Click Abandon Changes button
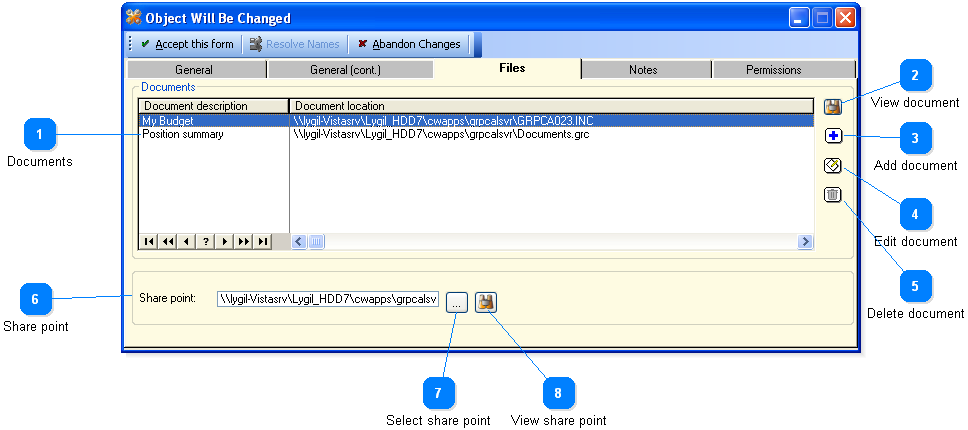This screenshot has width=968, height=430. 409,44
